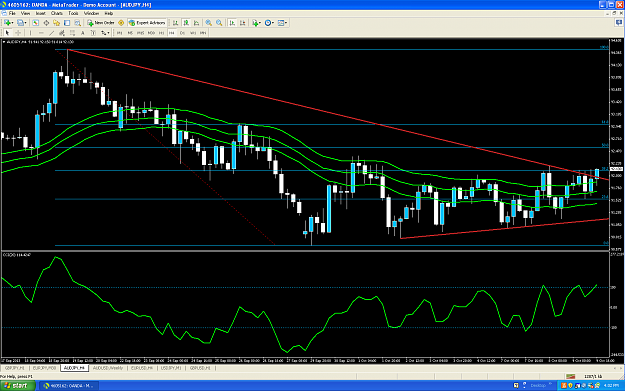Viewport: 625px width, 391px height.
Task: Switch to GBPJPY,H1 chart tab
Action: point(15,368)
